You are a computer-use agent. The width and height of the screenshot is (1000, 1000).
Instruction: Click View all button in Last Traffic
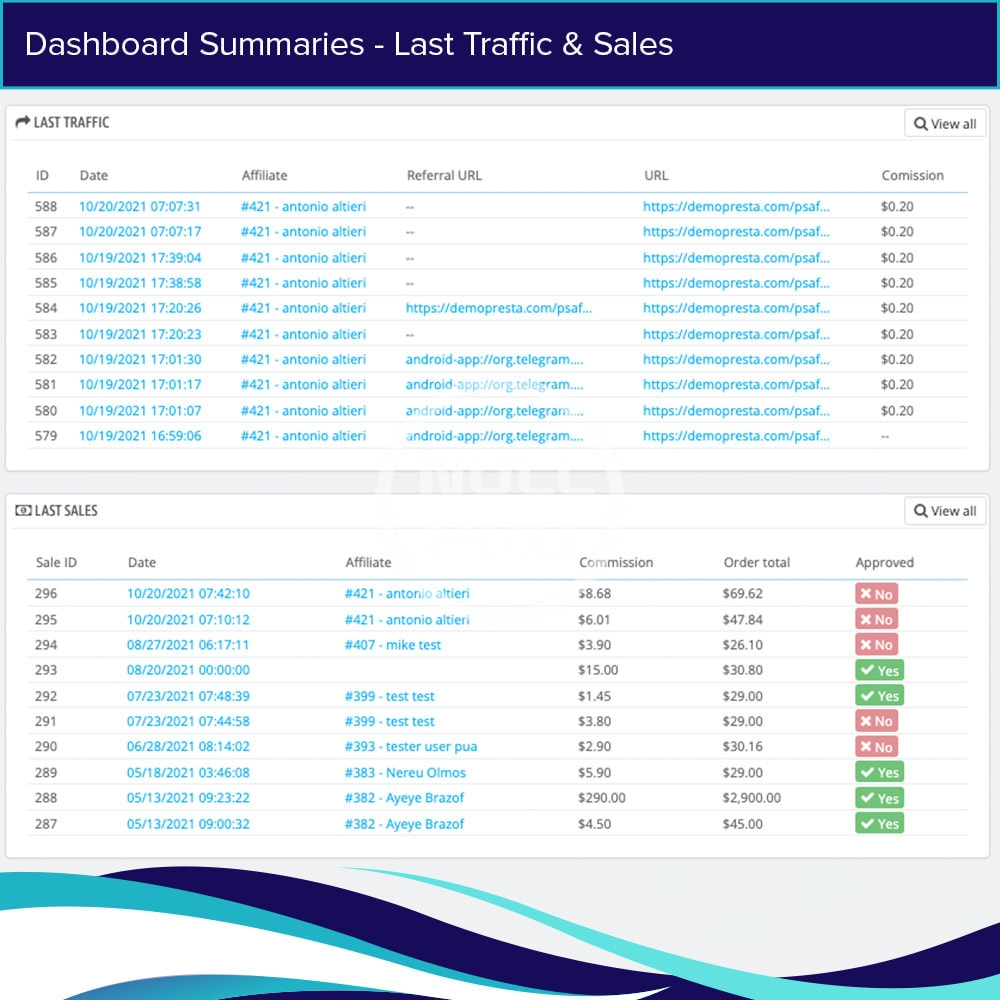944,124
